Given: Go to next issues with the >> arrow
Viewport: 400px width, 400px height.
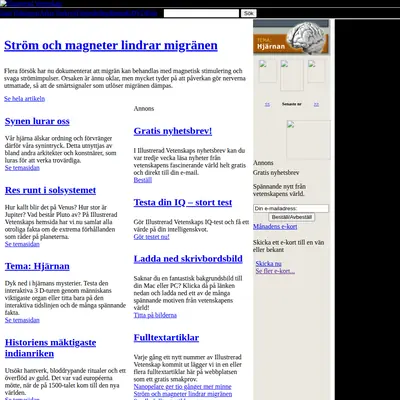Looking at the screenshot, I should pyautogui.click(x=316, y=104).
